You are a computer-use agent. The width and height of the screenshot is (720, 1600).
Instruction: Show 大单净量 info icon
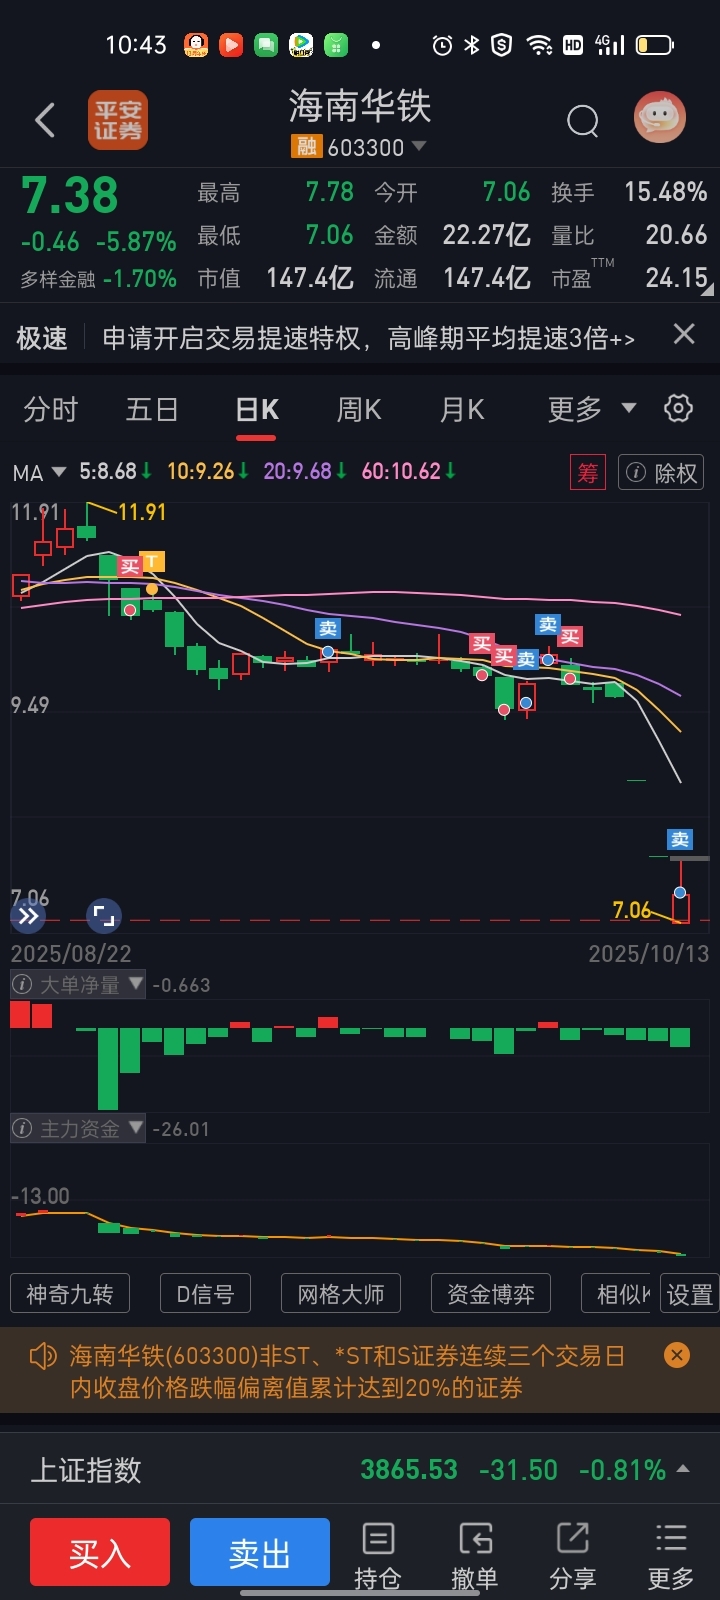22,985
